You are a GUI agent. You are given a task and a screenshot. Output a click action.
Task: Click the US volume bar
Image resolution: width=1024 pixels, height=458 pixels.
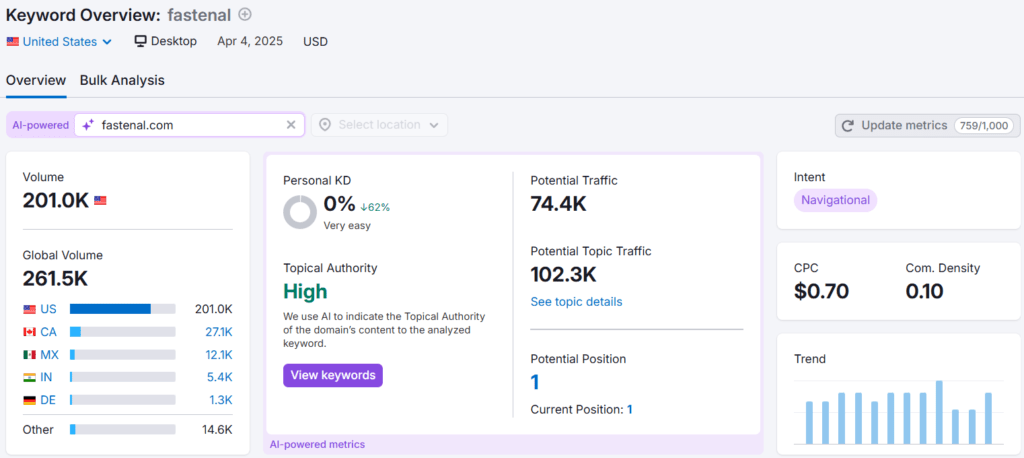coord(123,309)
